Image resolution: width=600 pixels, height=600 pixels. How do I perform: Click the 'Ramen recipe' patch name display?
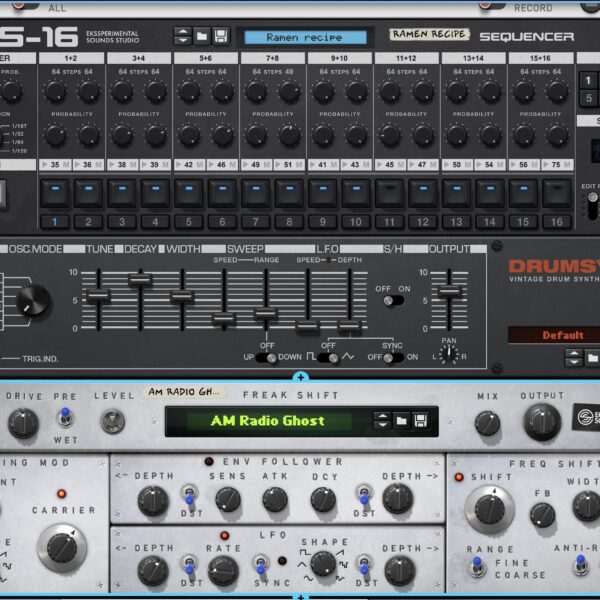tap(305, 38)
